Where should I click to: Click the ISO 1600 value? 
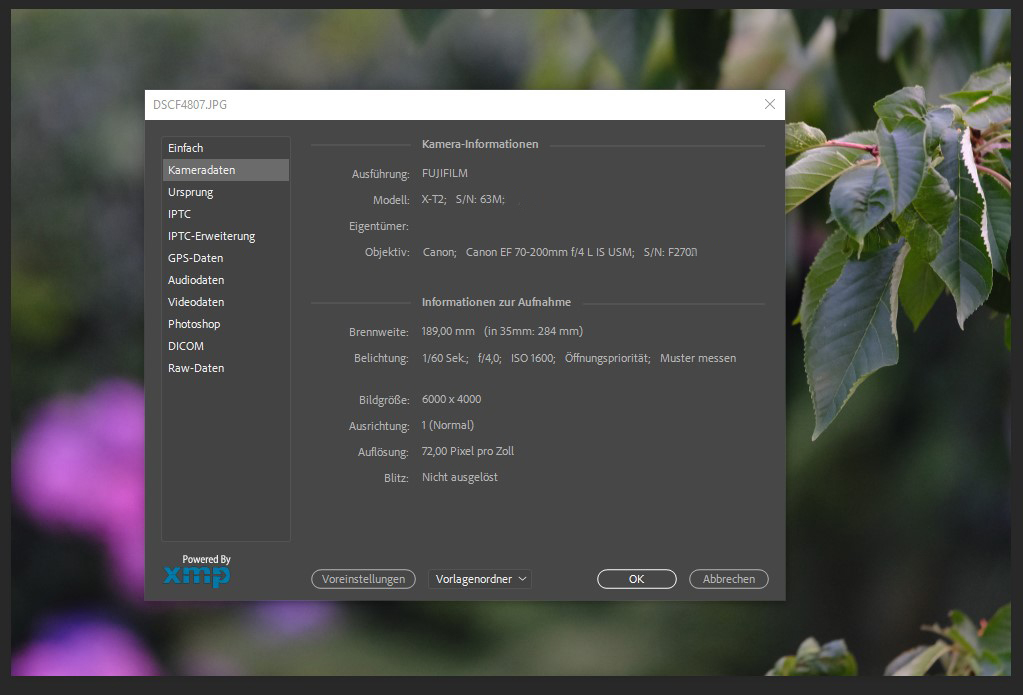tap(532, 358)
